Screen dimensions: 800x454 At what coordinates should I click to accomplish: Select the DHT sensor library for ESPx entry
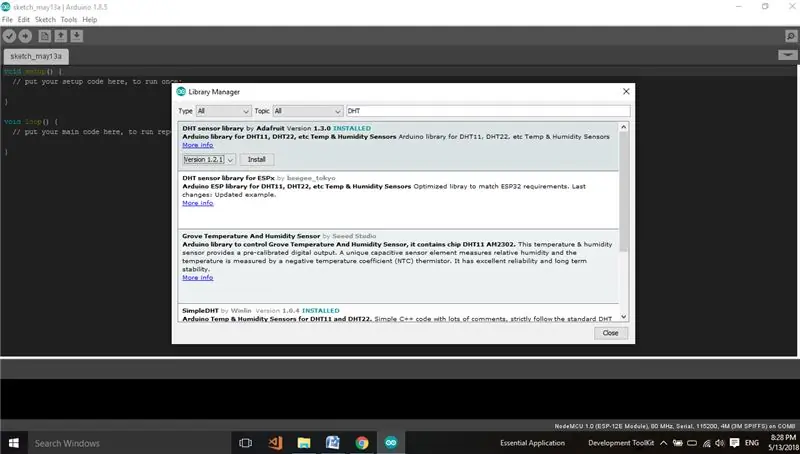click(398, 200)
